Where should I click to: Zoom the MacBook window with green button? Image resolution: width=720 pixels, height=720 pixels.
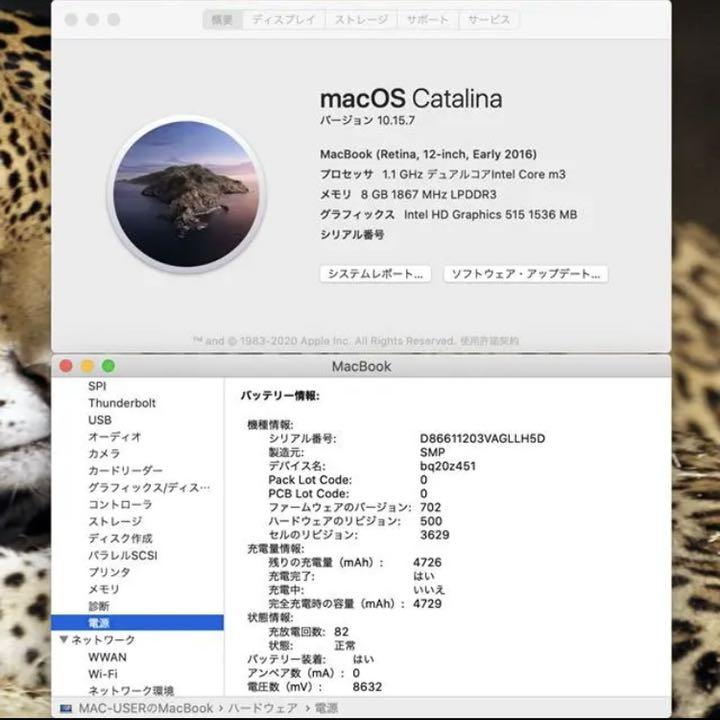(108, 366)
